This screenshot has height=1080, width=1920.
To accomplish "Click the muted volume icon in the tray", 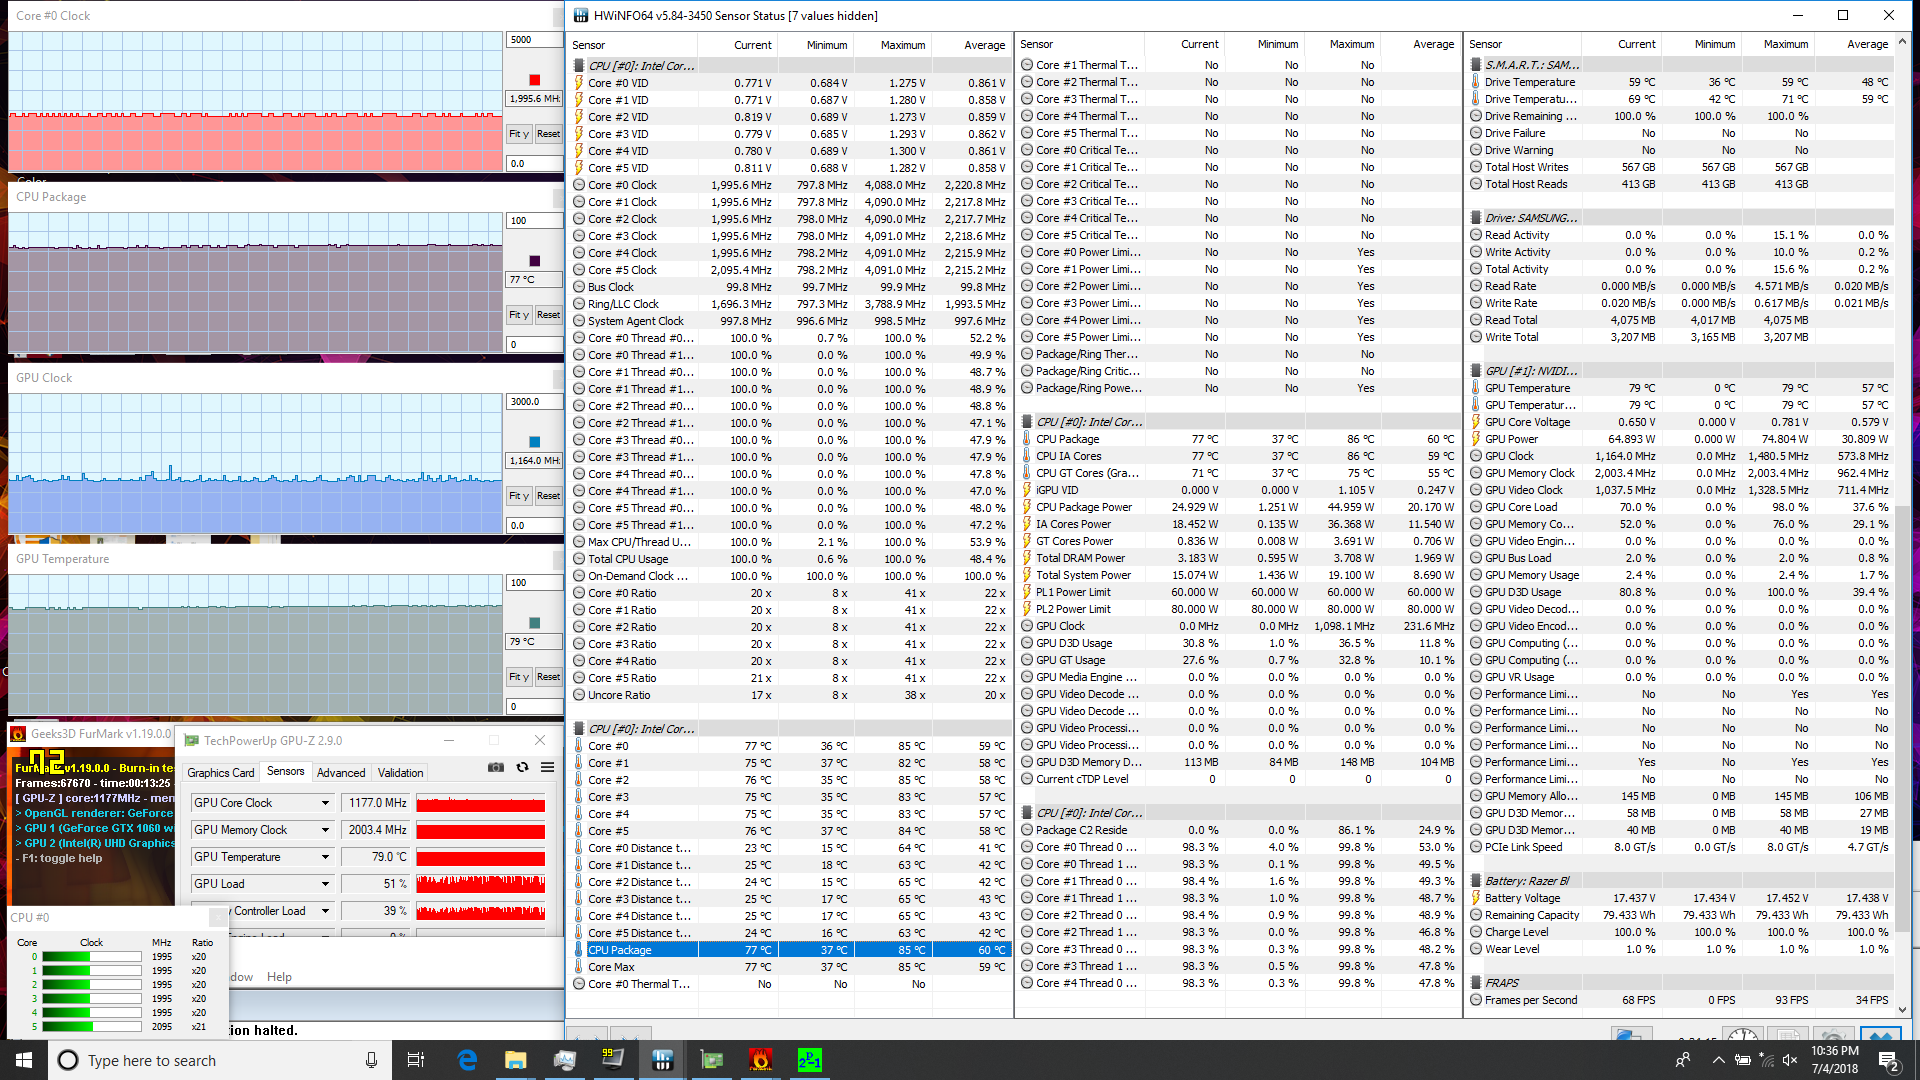I will (x=1790, y=1060).
